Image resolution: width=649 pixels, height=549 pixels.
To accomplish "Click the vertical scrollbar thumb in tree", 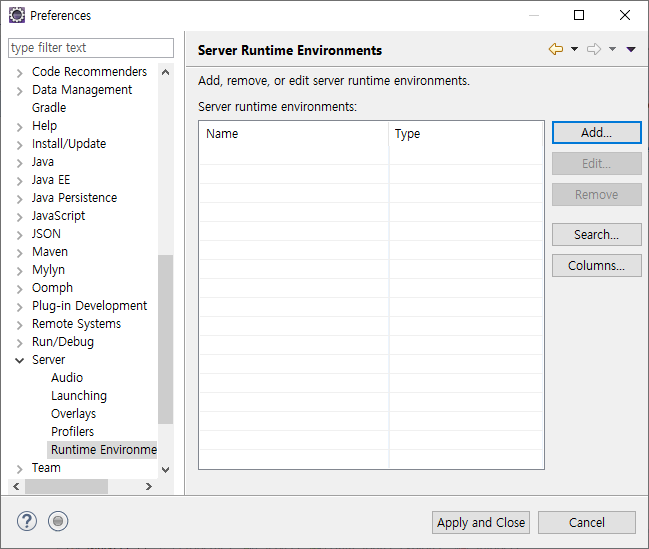I will click(166, 339).
